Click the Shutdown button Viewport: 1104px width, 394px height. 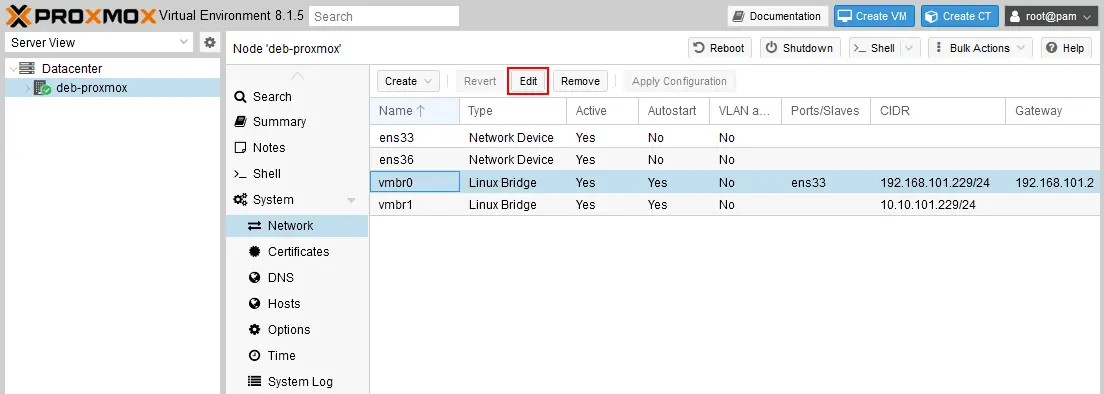point(800,48)
